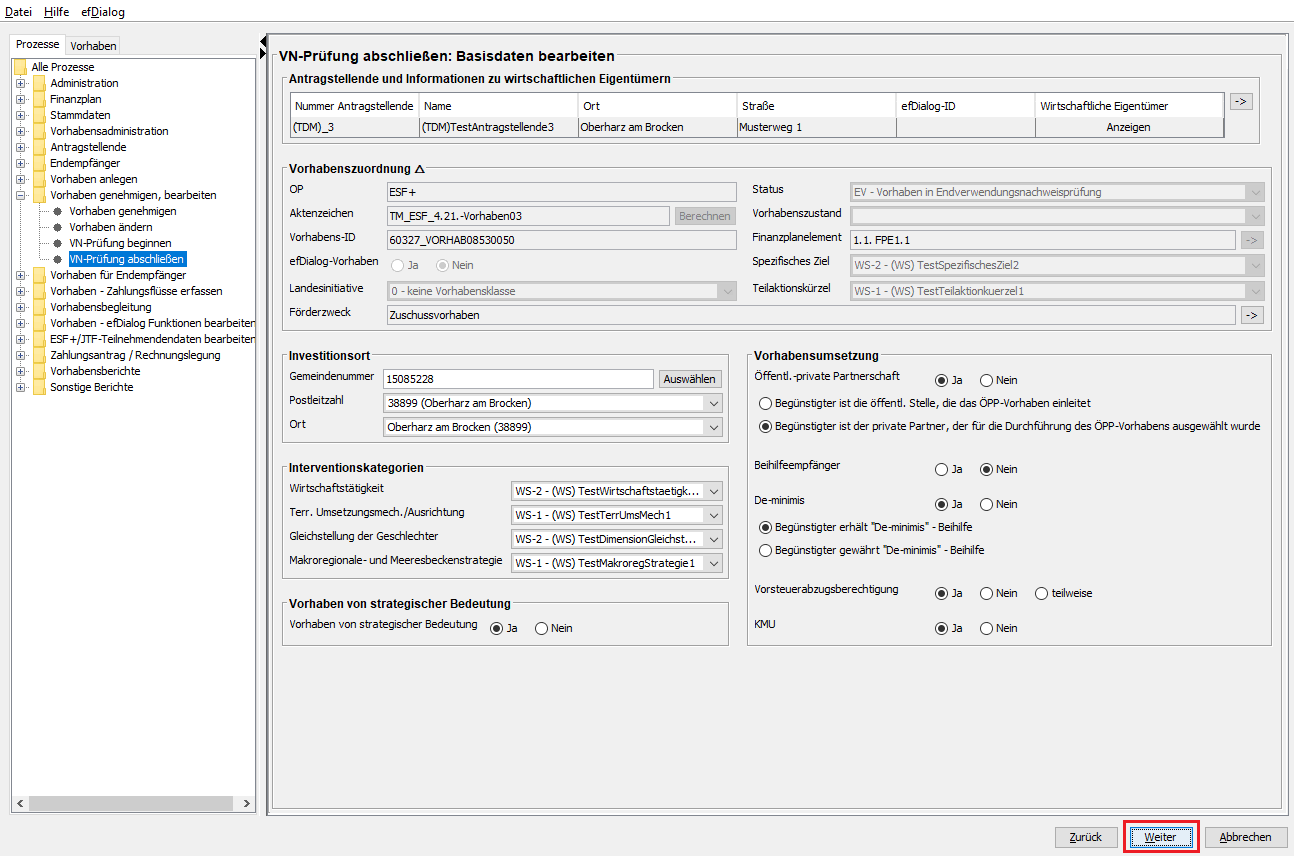Expand the Vorhabensadministration tree node
Image resolution: width=1294 pixels, height=856 pixels.
[20, 131]
